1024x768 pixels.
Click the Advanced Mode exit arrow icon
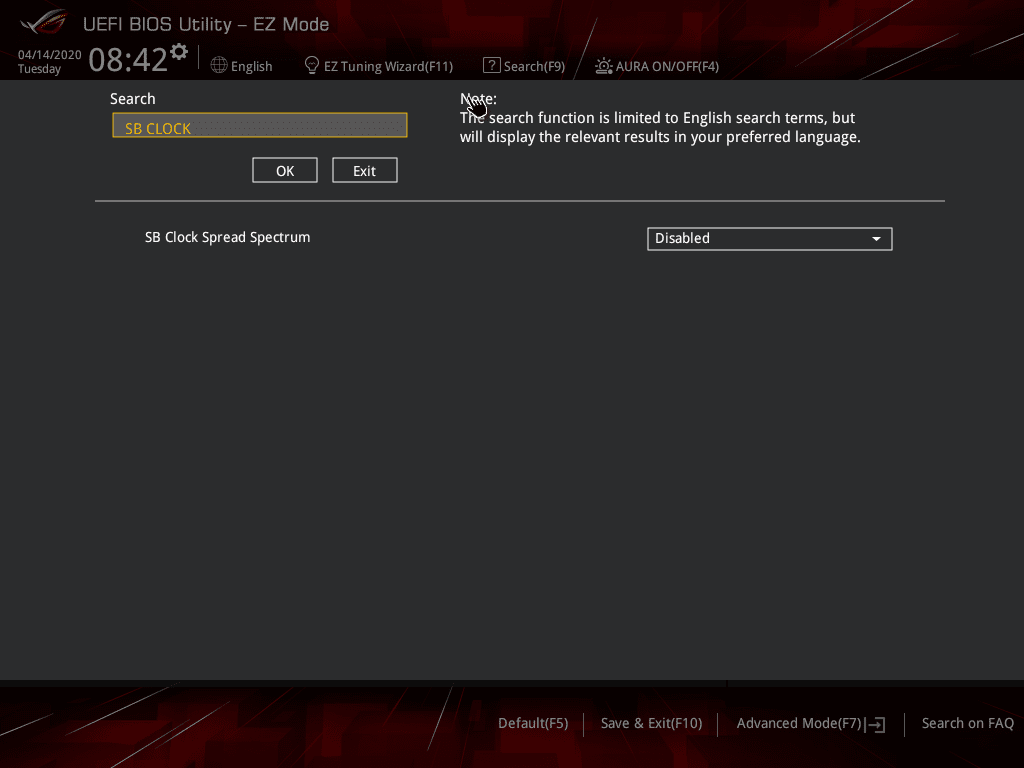(x=876, y=724)
